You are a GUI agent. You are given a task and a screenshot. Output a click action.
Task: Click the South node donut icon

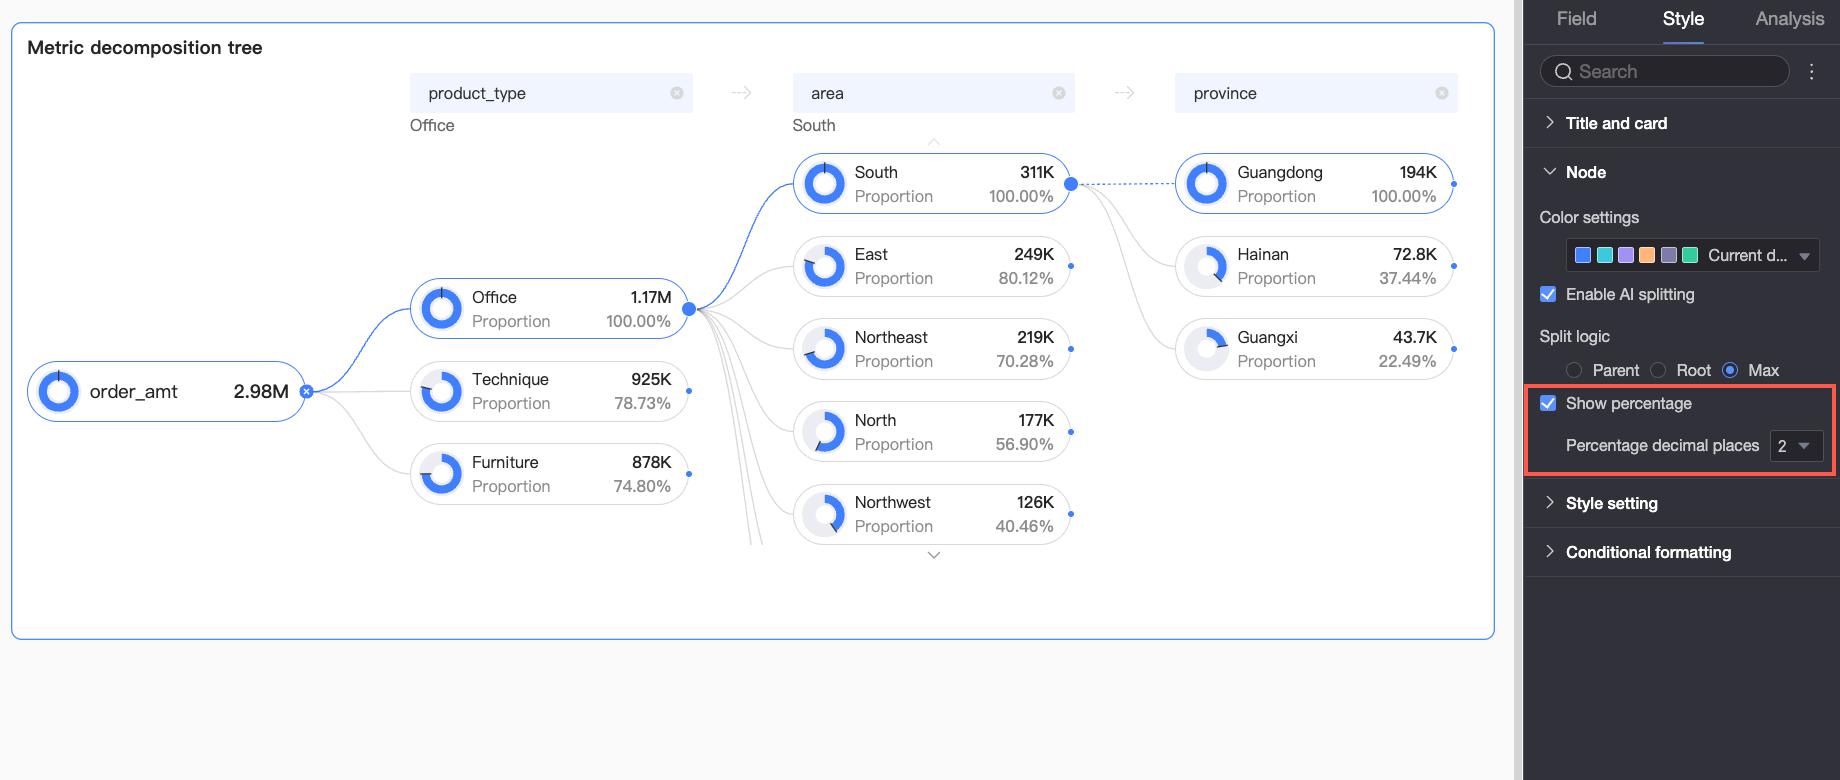click(825, 184)
